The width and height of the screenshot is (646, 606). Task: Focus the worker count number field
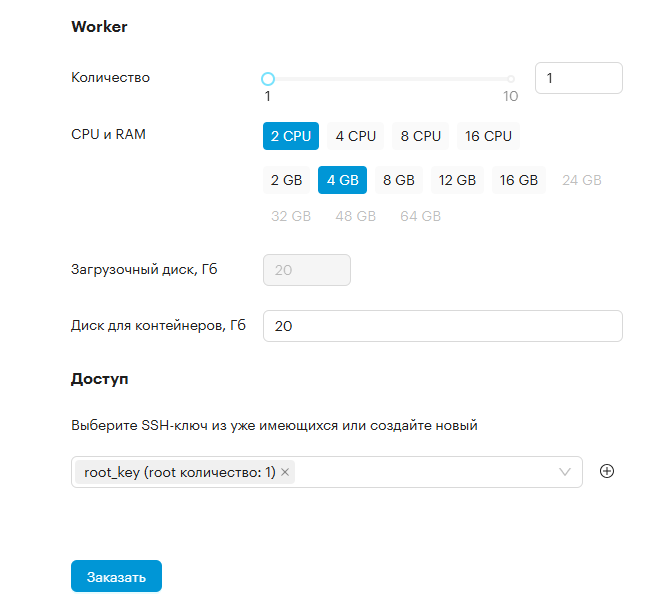(578, 78)
